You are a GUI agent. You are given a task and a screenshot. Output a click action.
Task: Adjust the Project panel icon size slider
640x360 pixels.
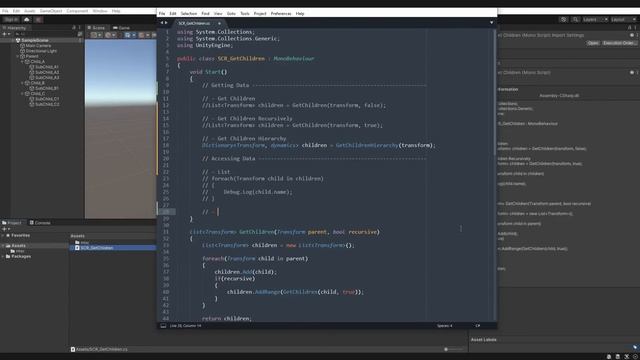[454, 349]
